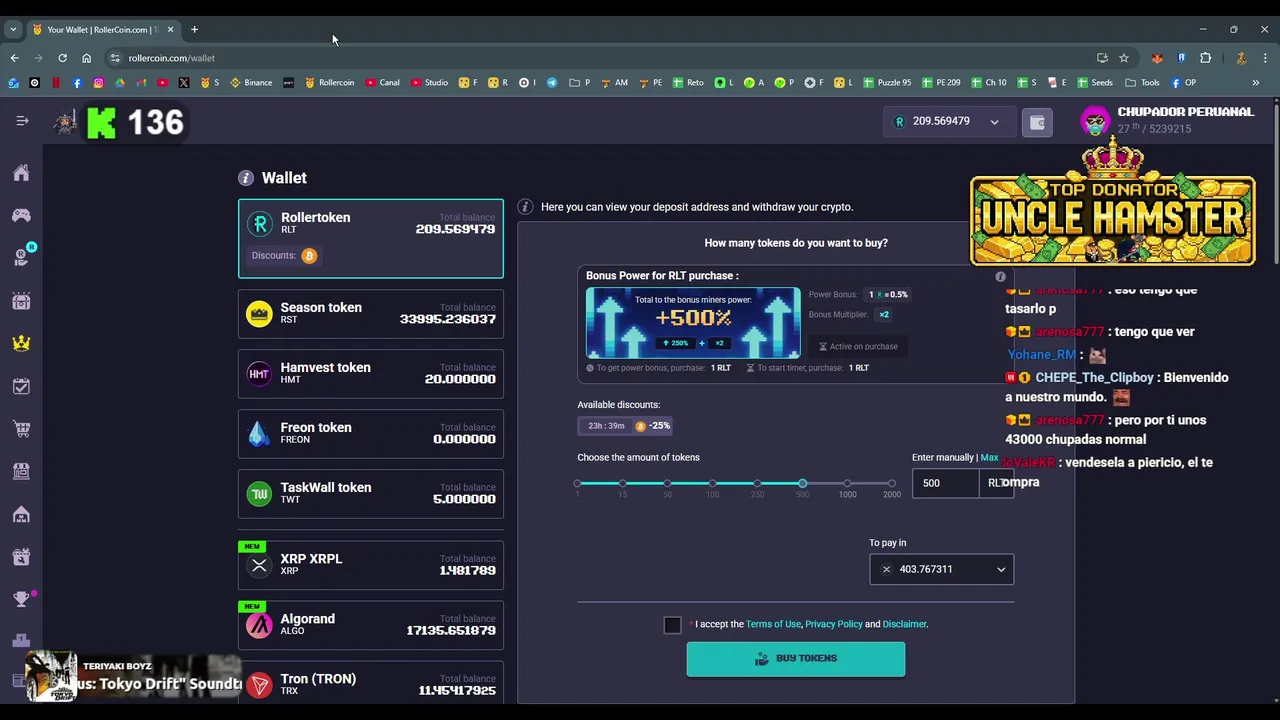Select the Algorand ALGO wallet

[x=371, y=625]
